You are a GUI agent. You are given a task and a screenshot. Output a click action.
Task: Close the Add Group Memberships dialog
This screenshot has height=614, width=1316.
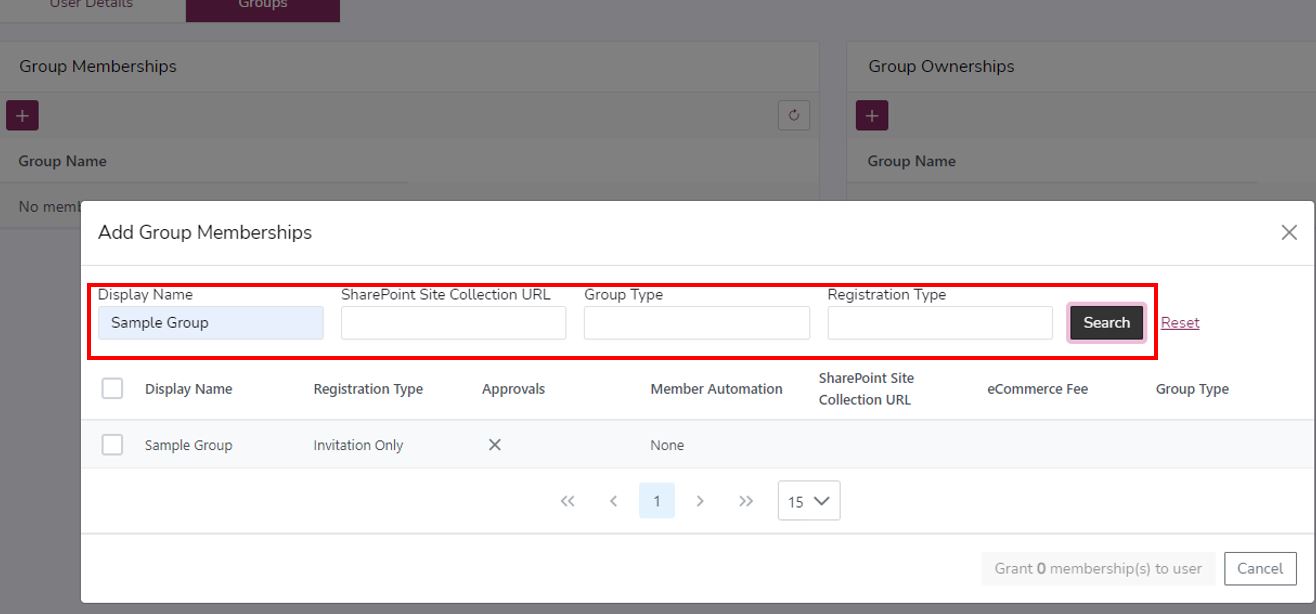tap(1289, 232)
